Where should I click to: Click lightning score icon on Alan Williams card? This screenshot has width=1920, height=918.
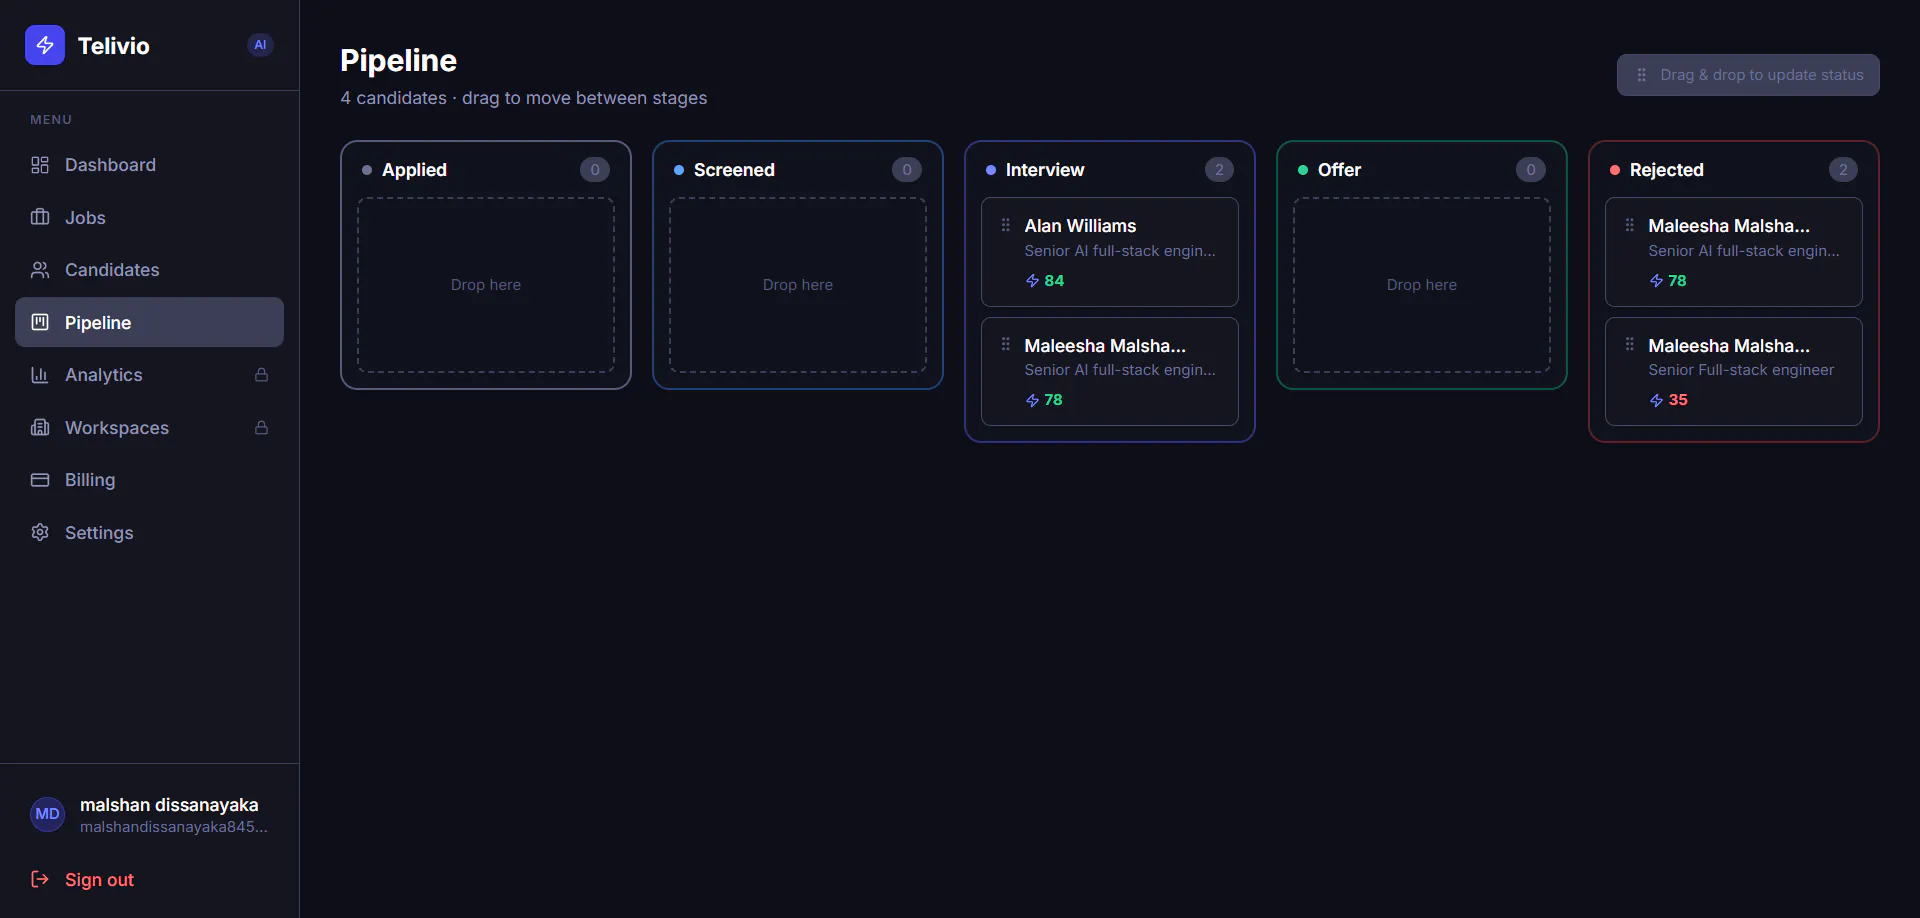1033,281
